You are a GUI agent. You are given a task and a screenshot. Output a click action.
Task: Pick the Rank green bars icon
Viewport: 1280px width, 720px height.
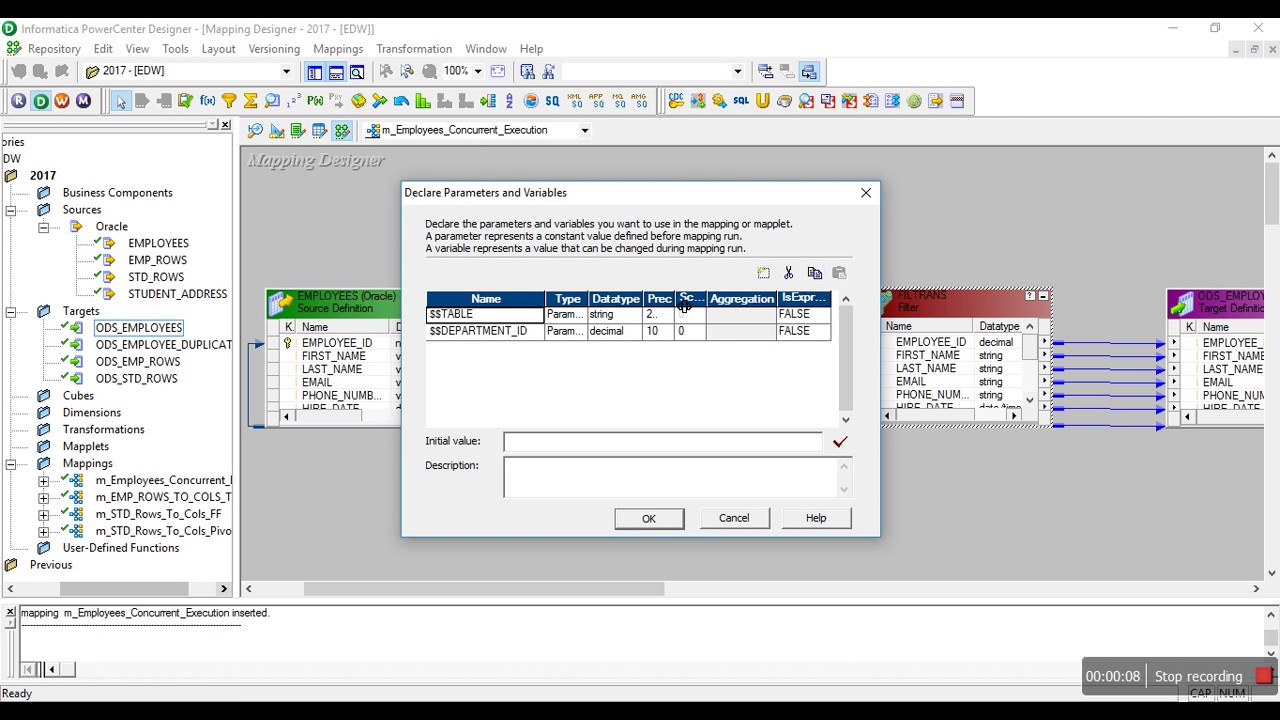(x=423, y=101)
